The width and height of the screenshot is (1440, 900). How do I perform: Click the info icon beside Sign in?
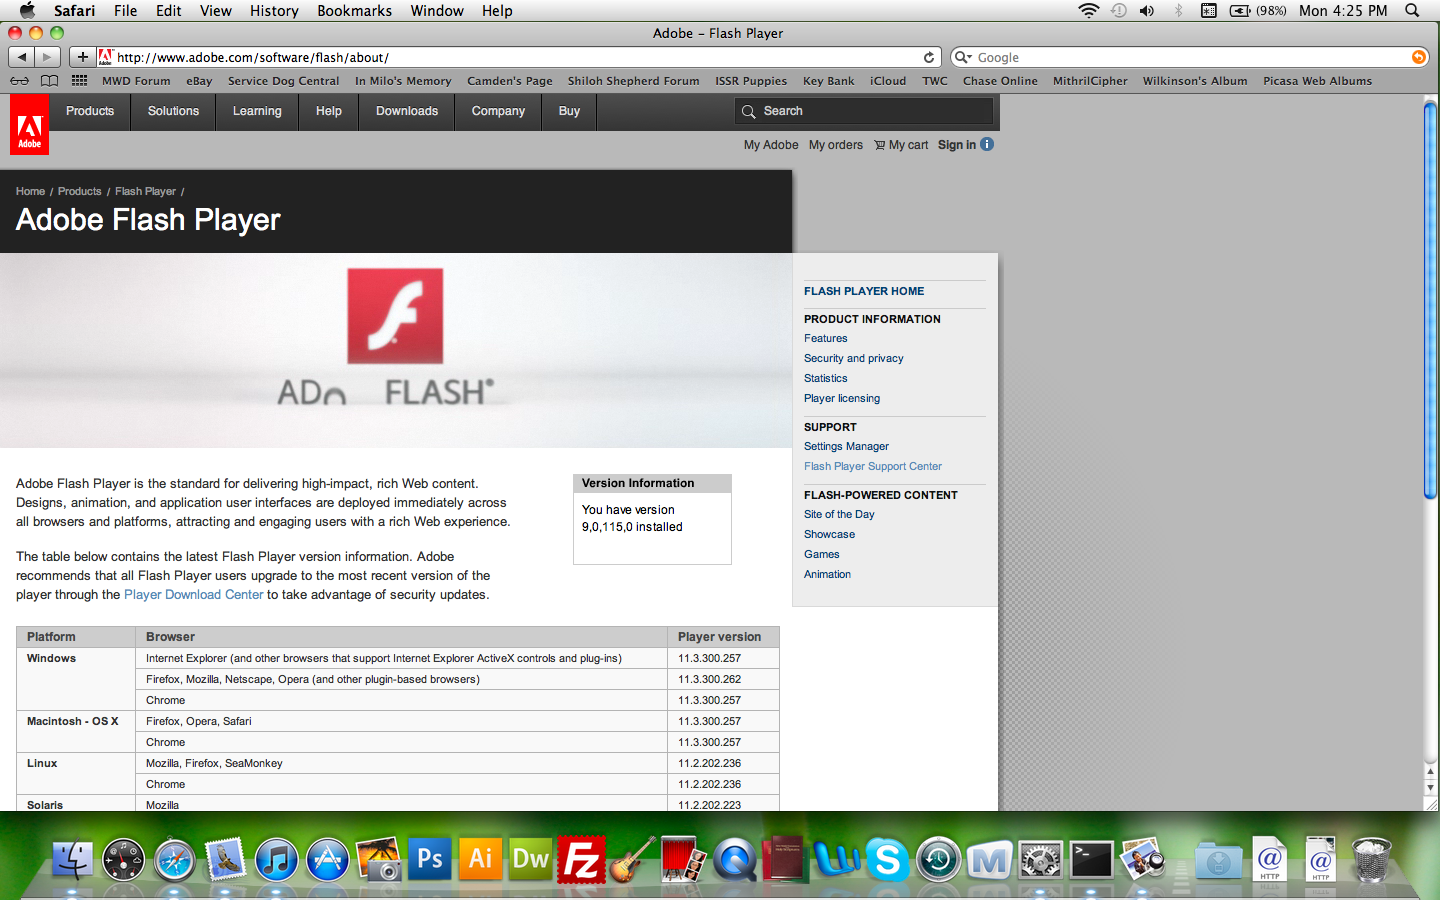pos(987,144)
